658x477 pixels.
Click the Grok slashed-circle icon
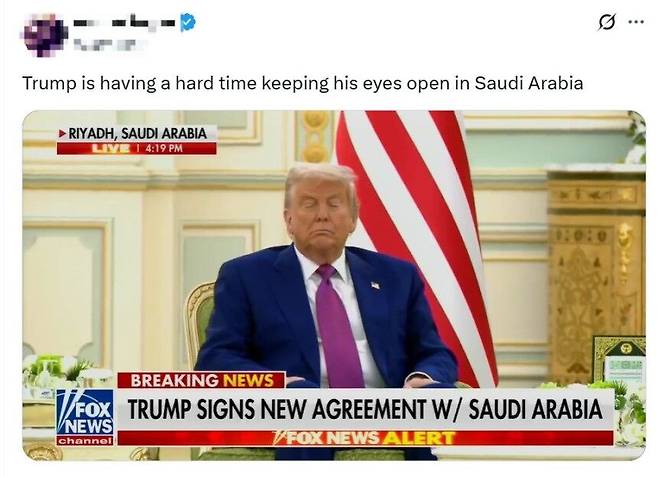607,22
